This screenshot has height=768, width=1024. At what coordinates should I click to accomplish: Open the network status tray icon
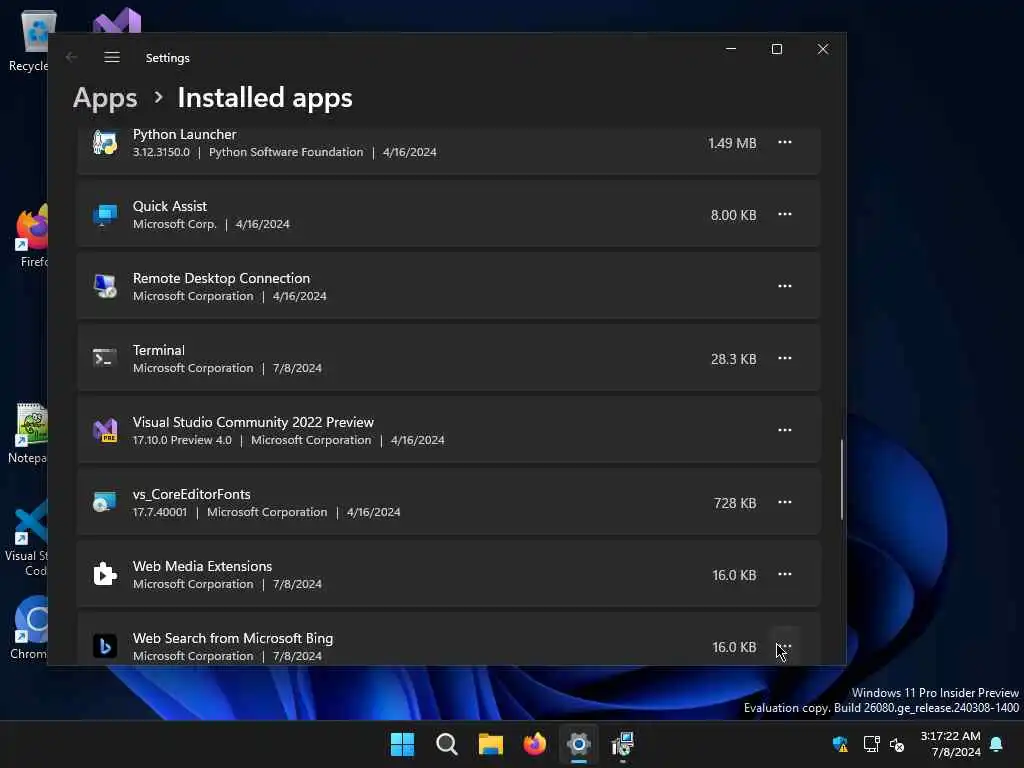pyautogui.click(x=871, y=744)
